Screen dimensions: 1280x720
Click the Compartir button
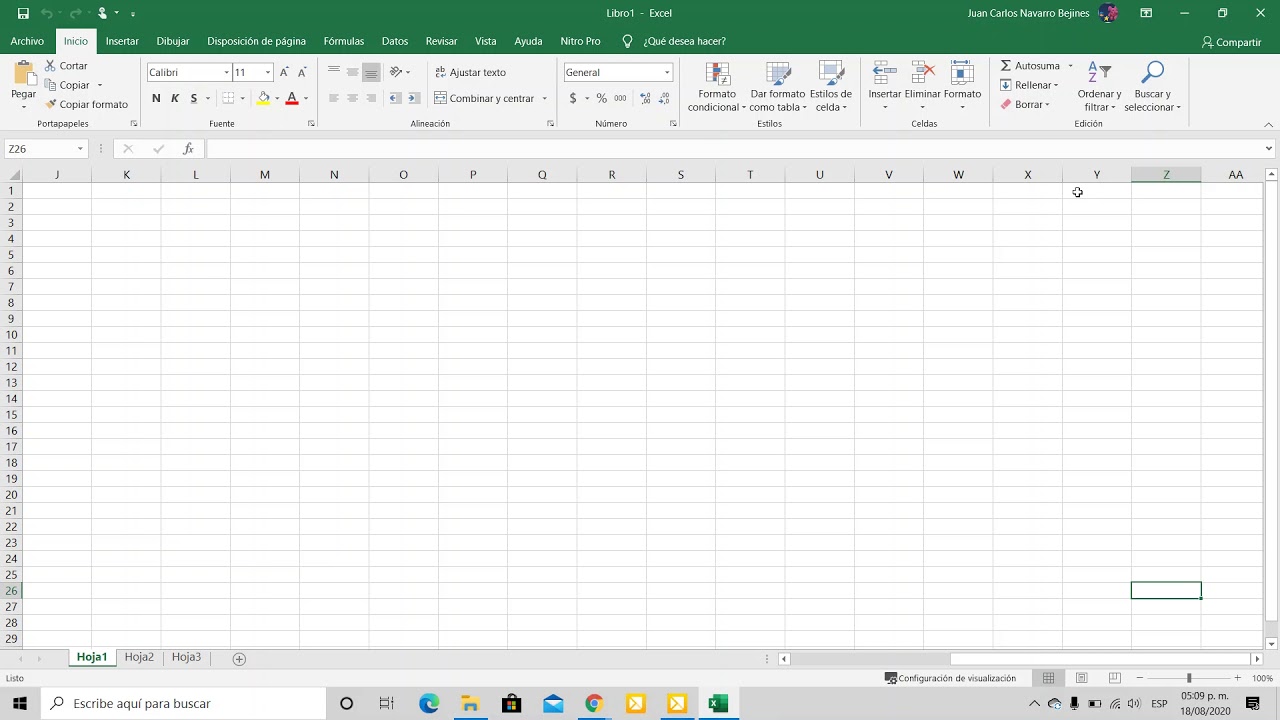click(x=1232, y=42)
